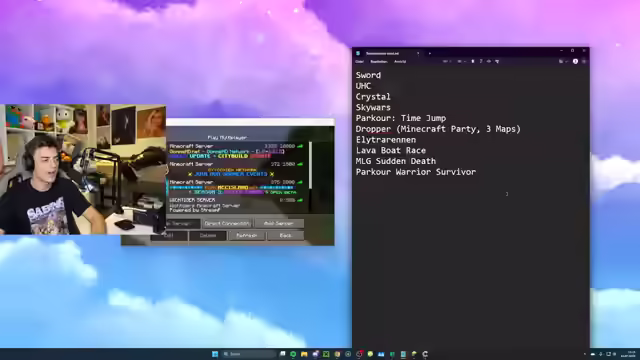Screen dimensions: 640x360
Task: Click Add Server button in Minecraft
Action: point(279,223)
